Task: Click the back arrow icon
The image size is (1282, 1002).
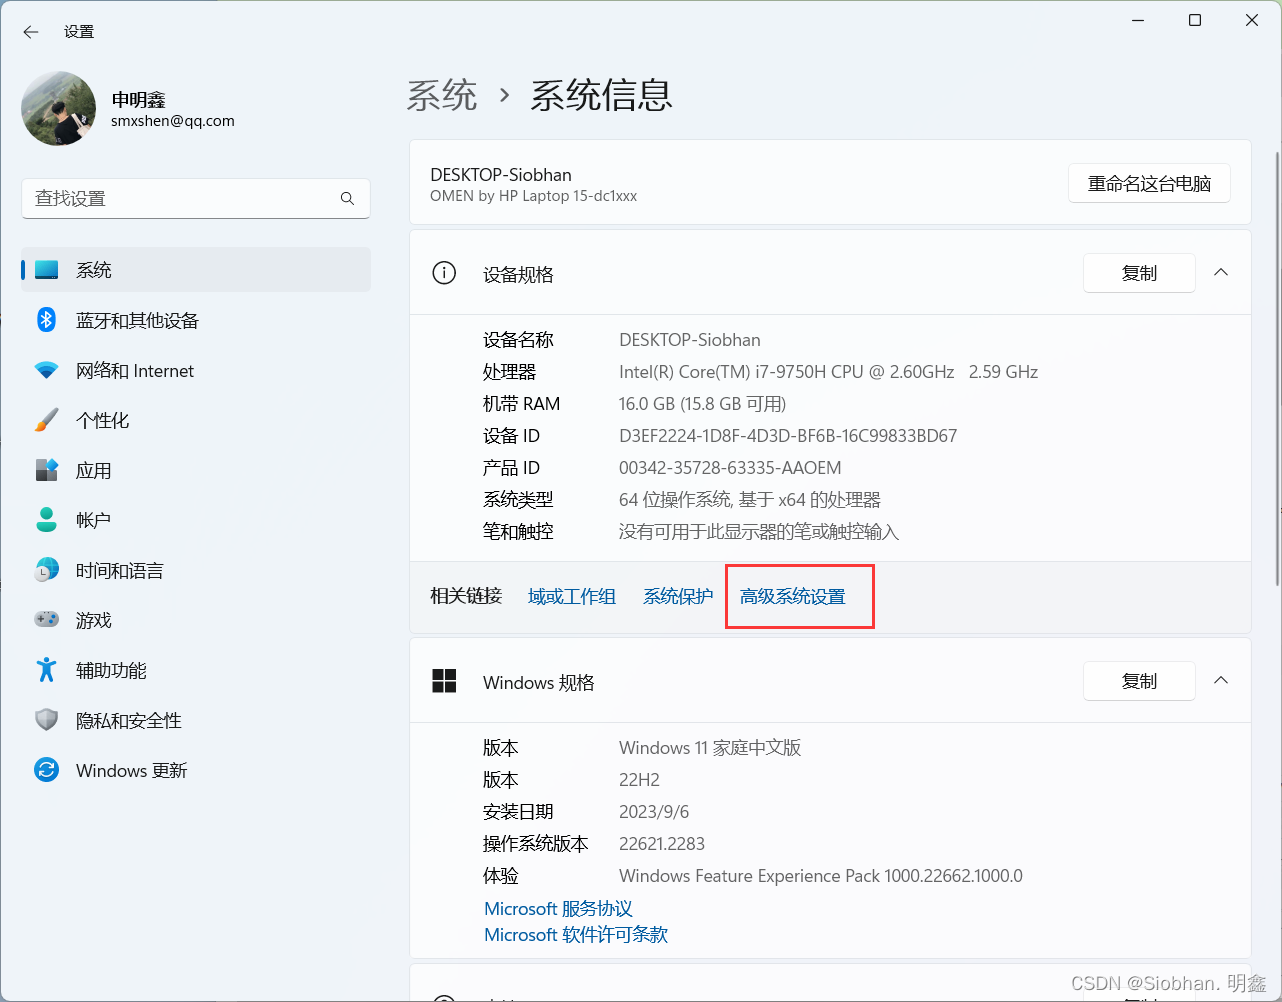Action: (x=31, y=32)
